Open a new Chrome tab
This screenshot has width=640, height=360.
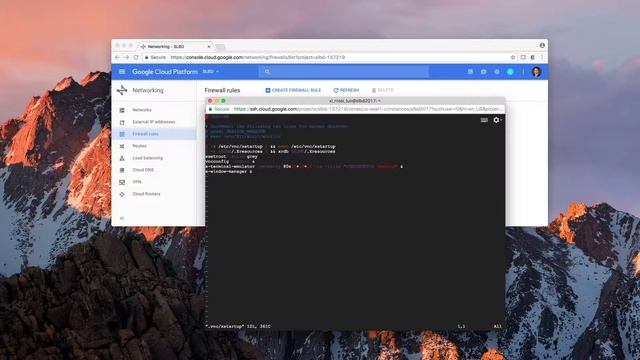pyautogui.click(x=220, y=47)
